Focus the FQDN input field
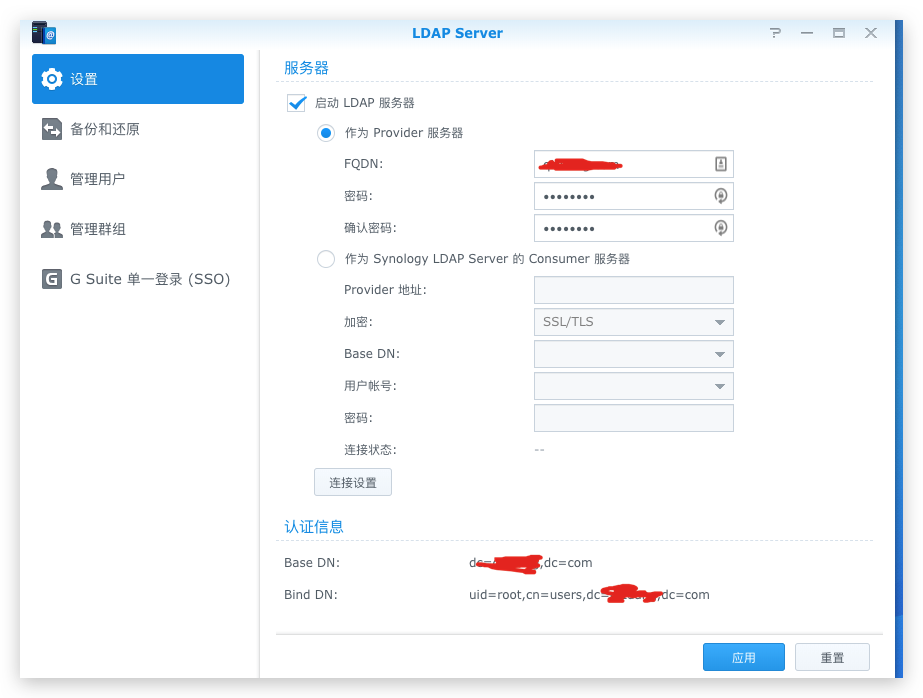The height and width of the screenshot is (698, 923). pos(634,164)
